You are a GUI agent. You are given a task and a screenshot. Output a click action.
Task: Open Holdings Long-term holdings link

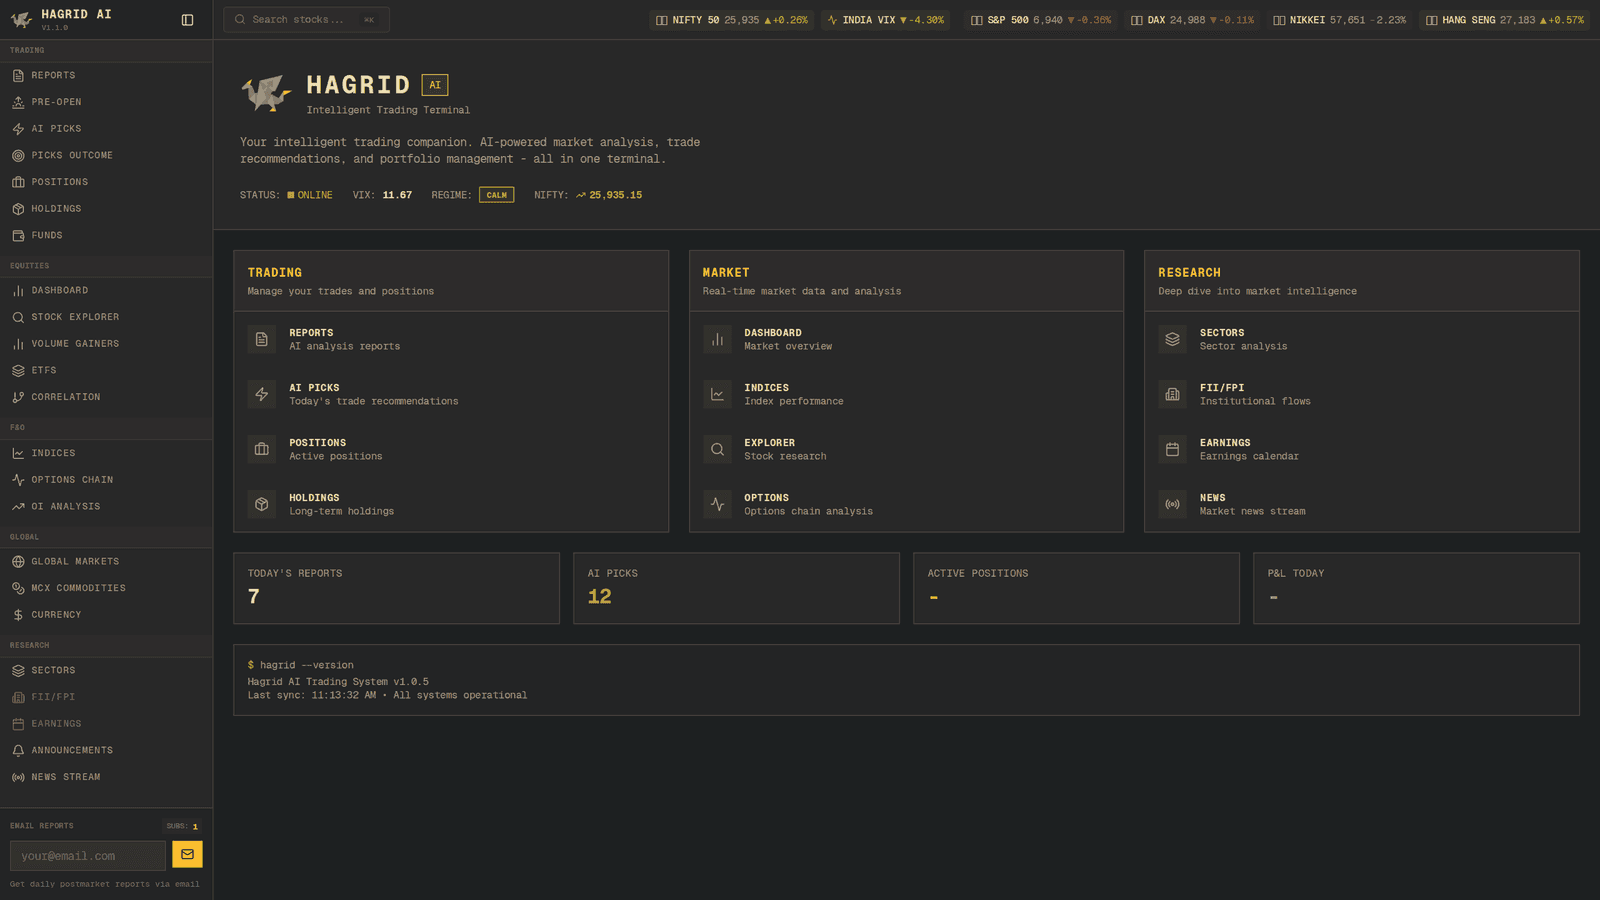[451, 504]
